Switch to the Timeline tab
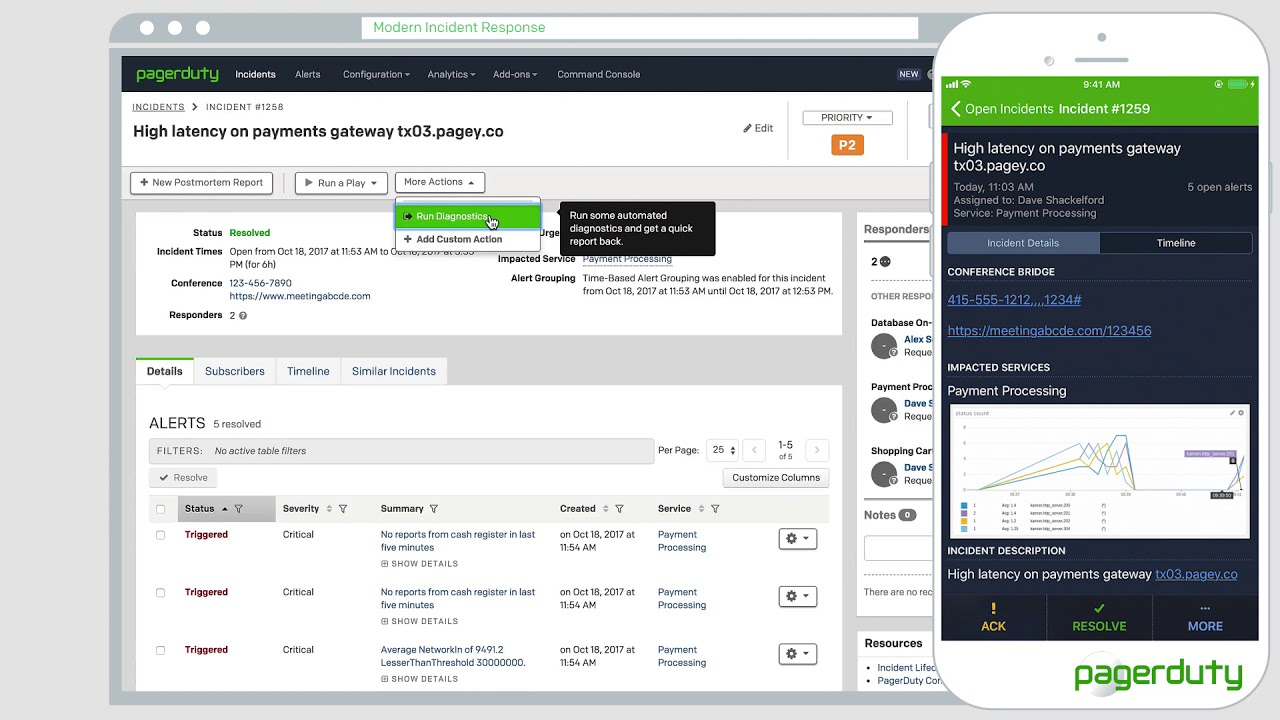The height and width of the screenshot is (720, 1280). pyautogui.click(x=307, y=371)
